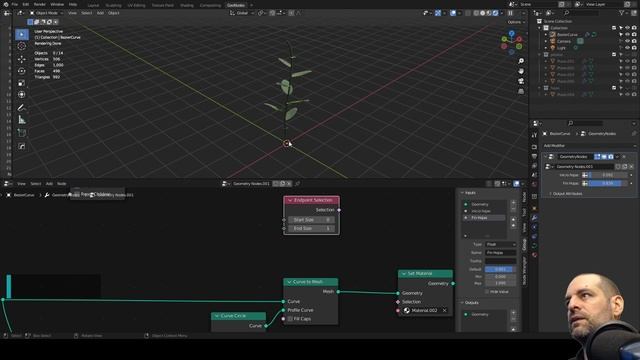Switch perspective/orthographic grid icon
This screenshot has height=360, width=640.
[521, 91]
